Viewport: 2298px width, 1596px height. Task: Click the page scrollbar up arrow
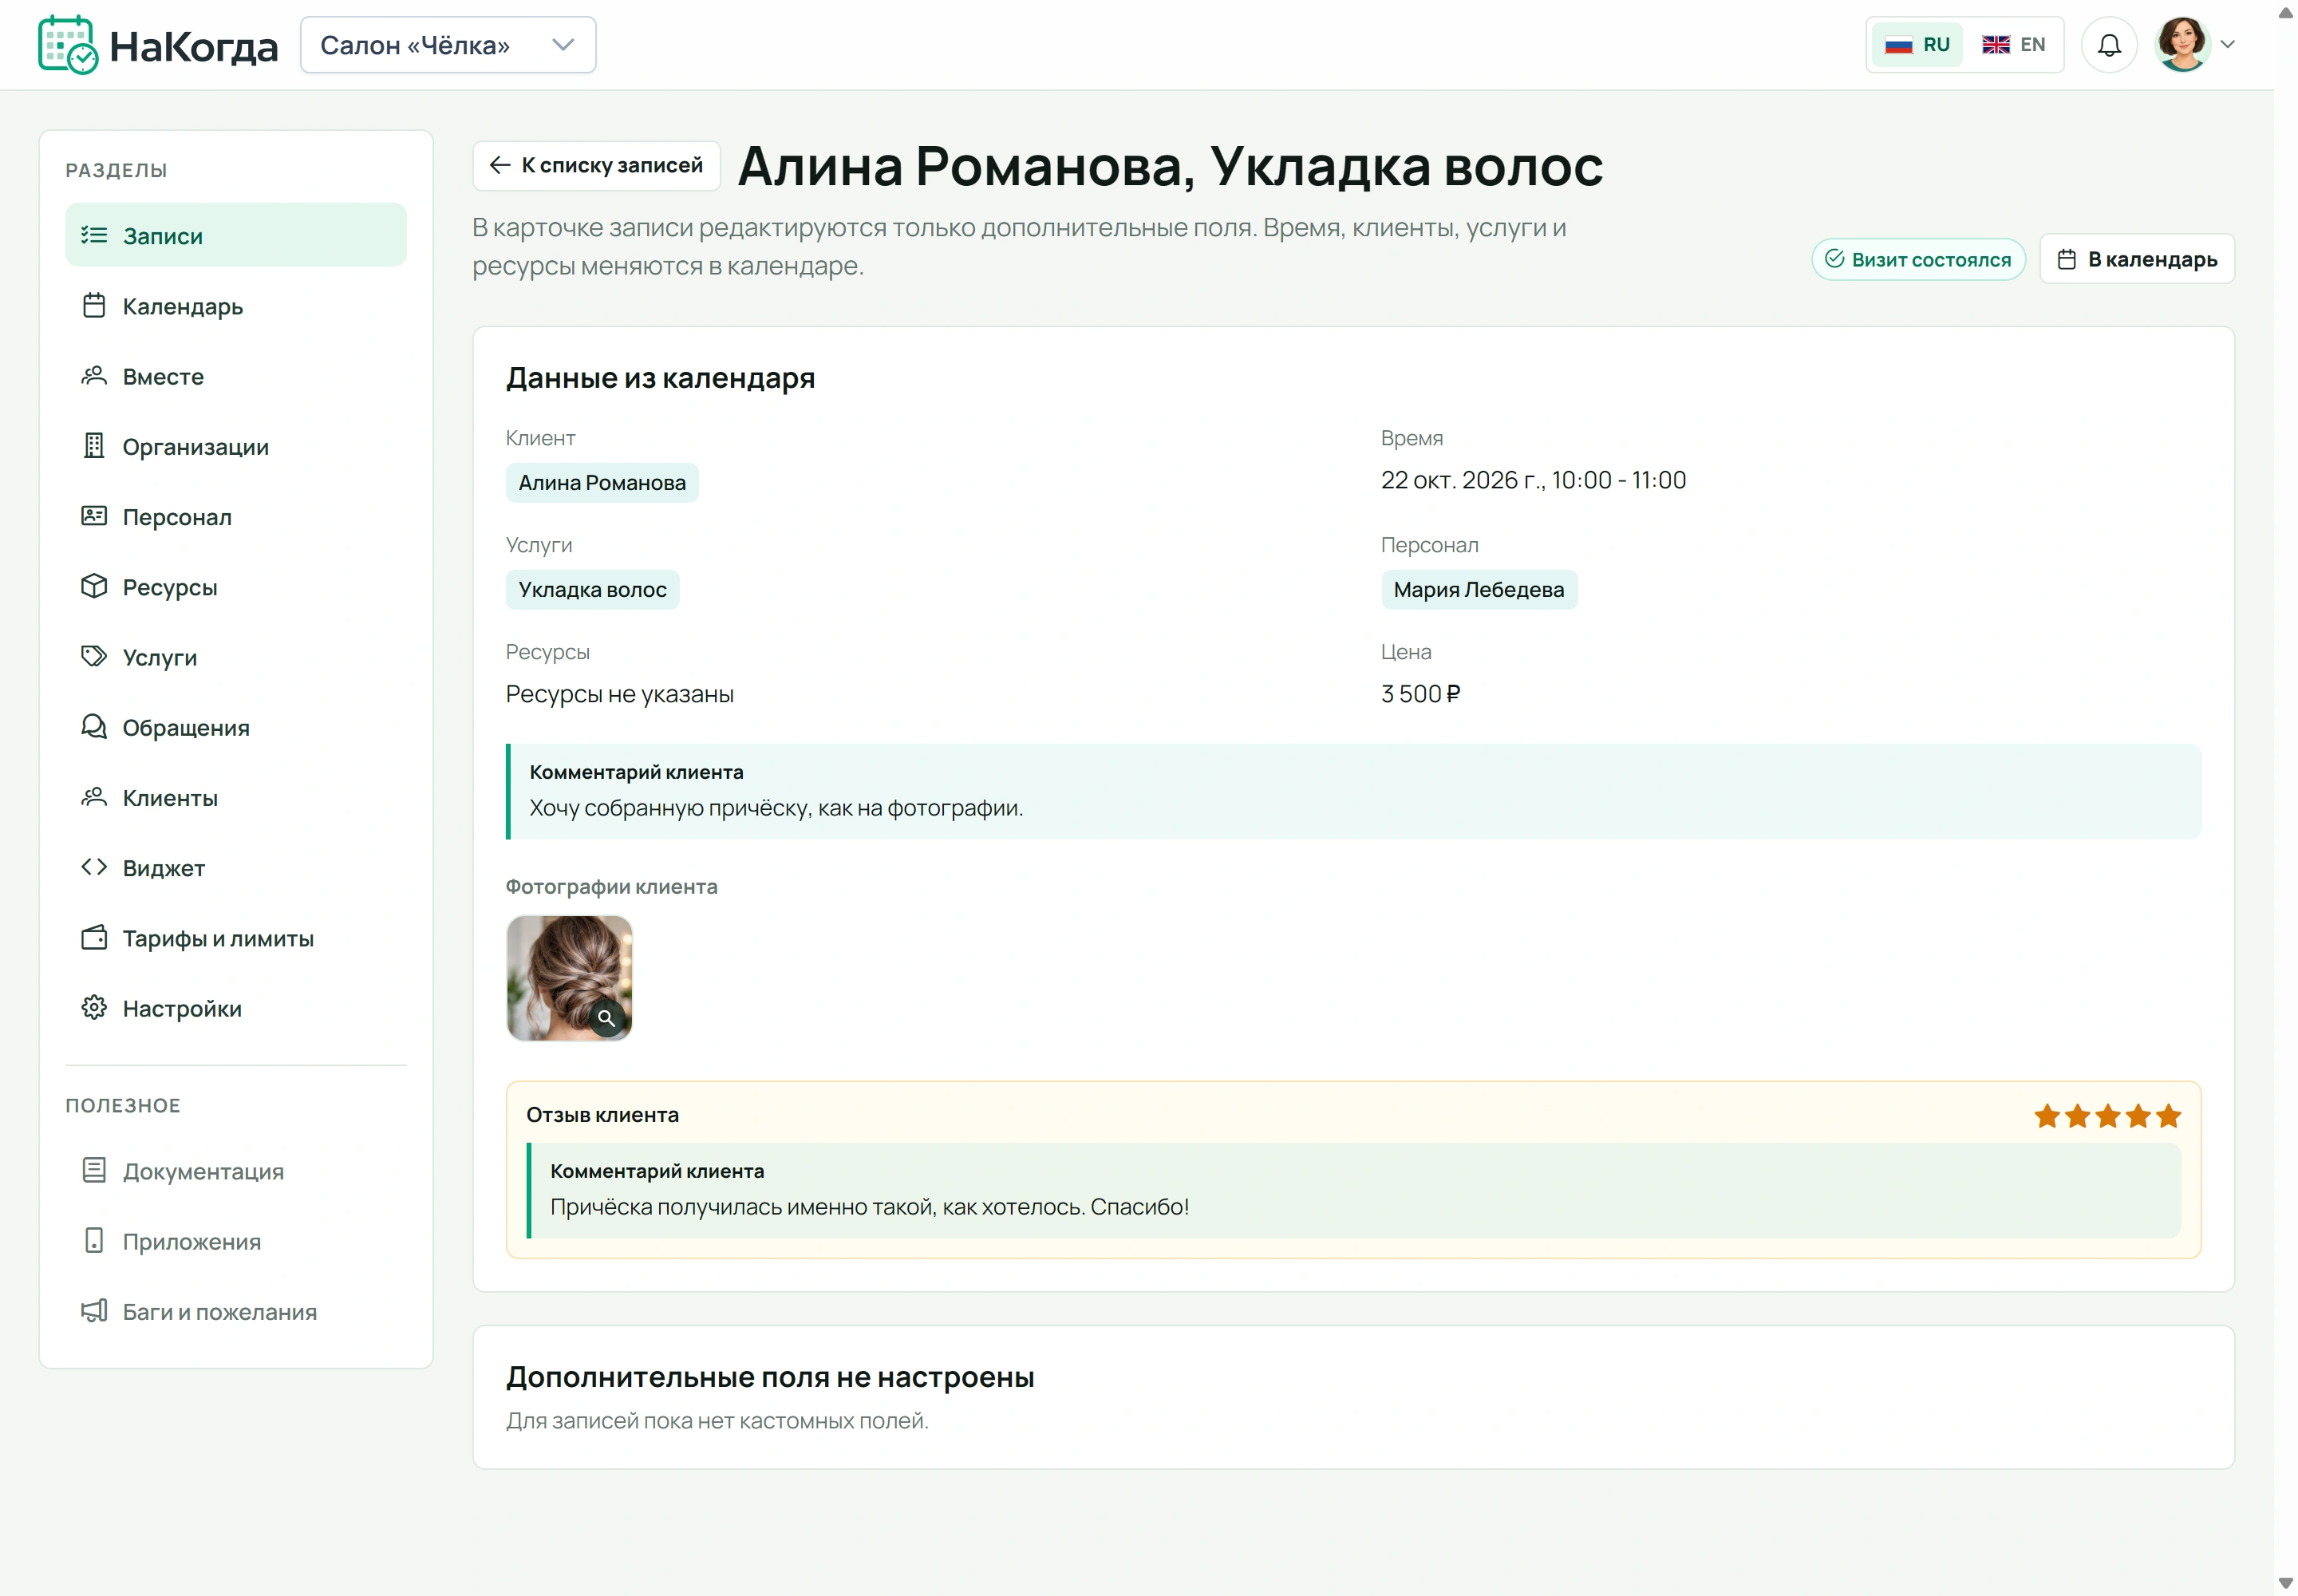coord(2286,13)
